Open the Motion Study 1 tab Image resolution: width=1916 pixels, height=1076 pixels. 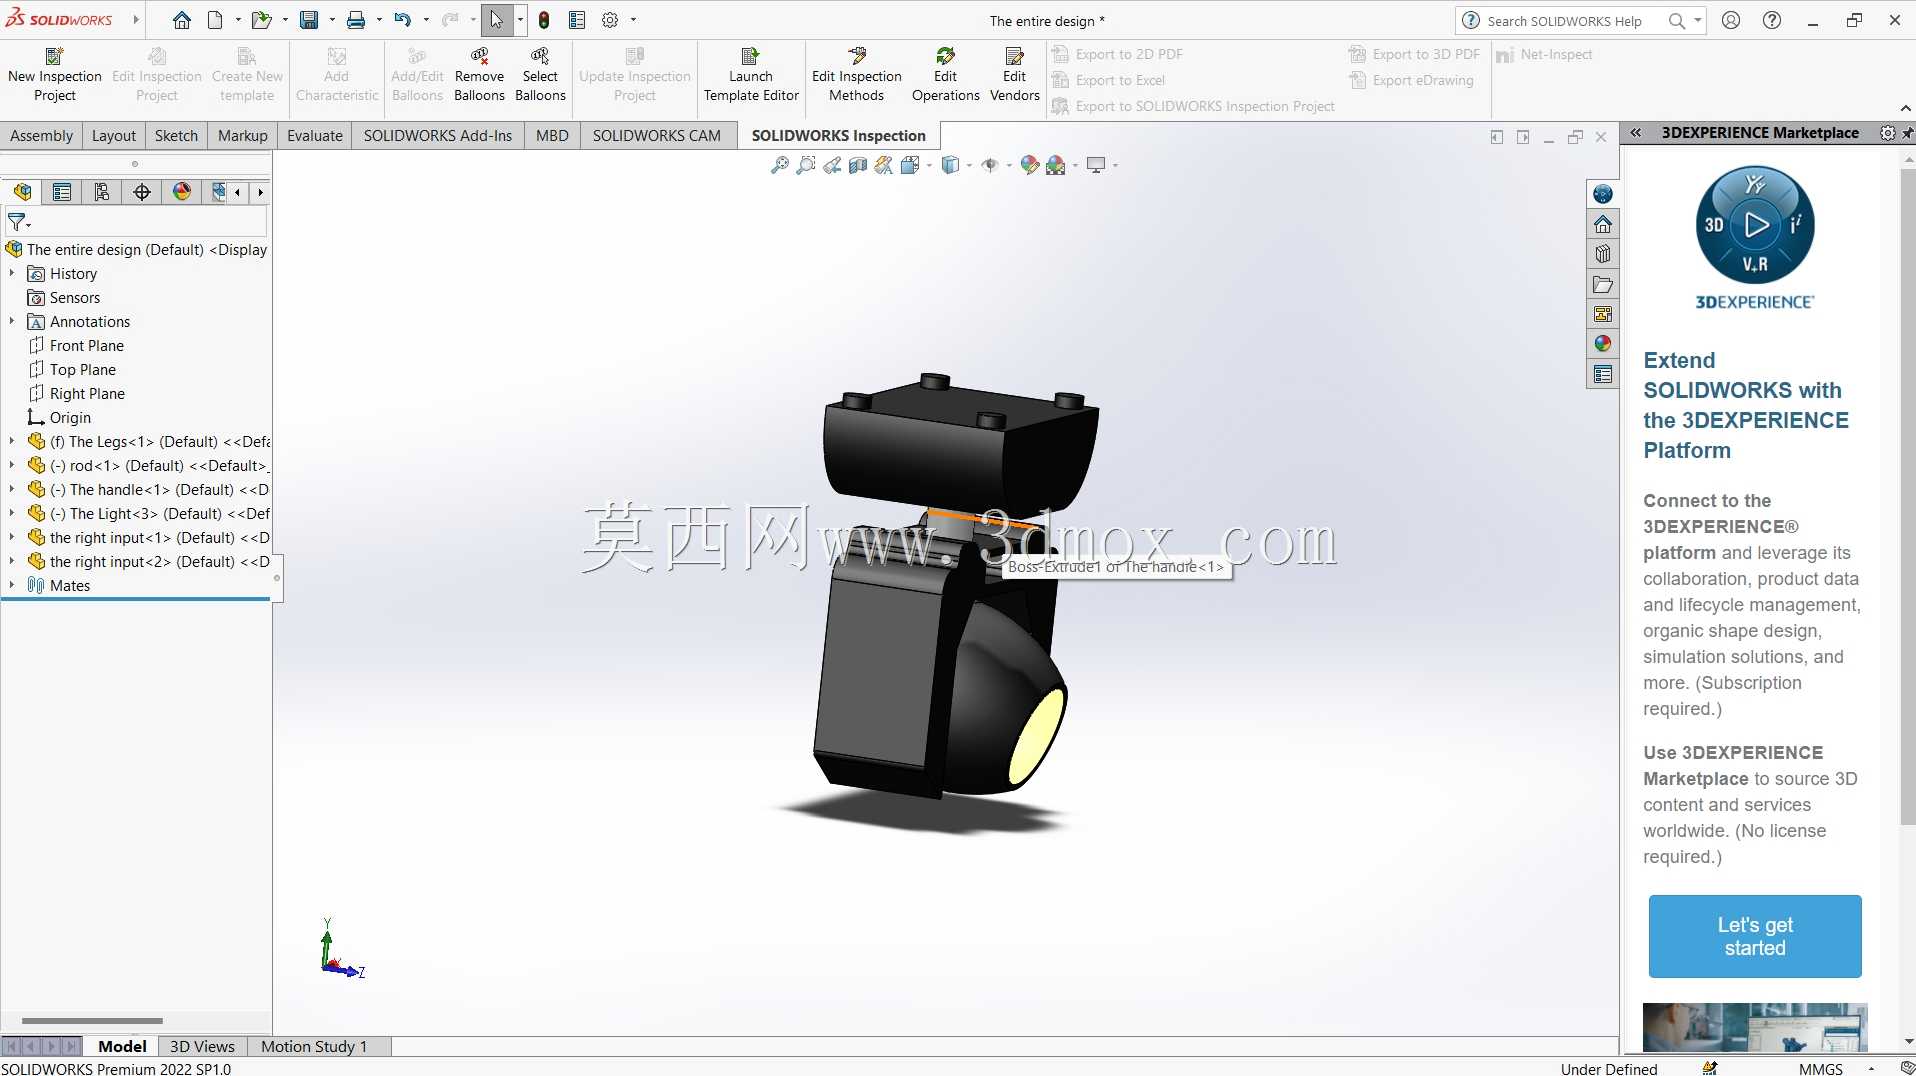[314, 1046]
